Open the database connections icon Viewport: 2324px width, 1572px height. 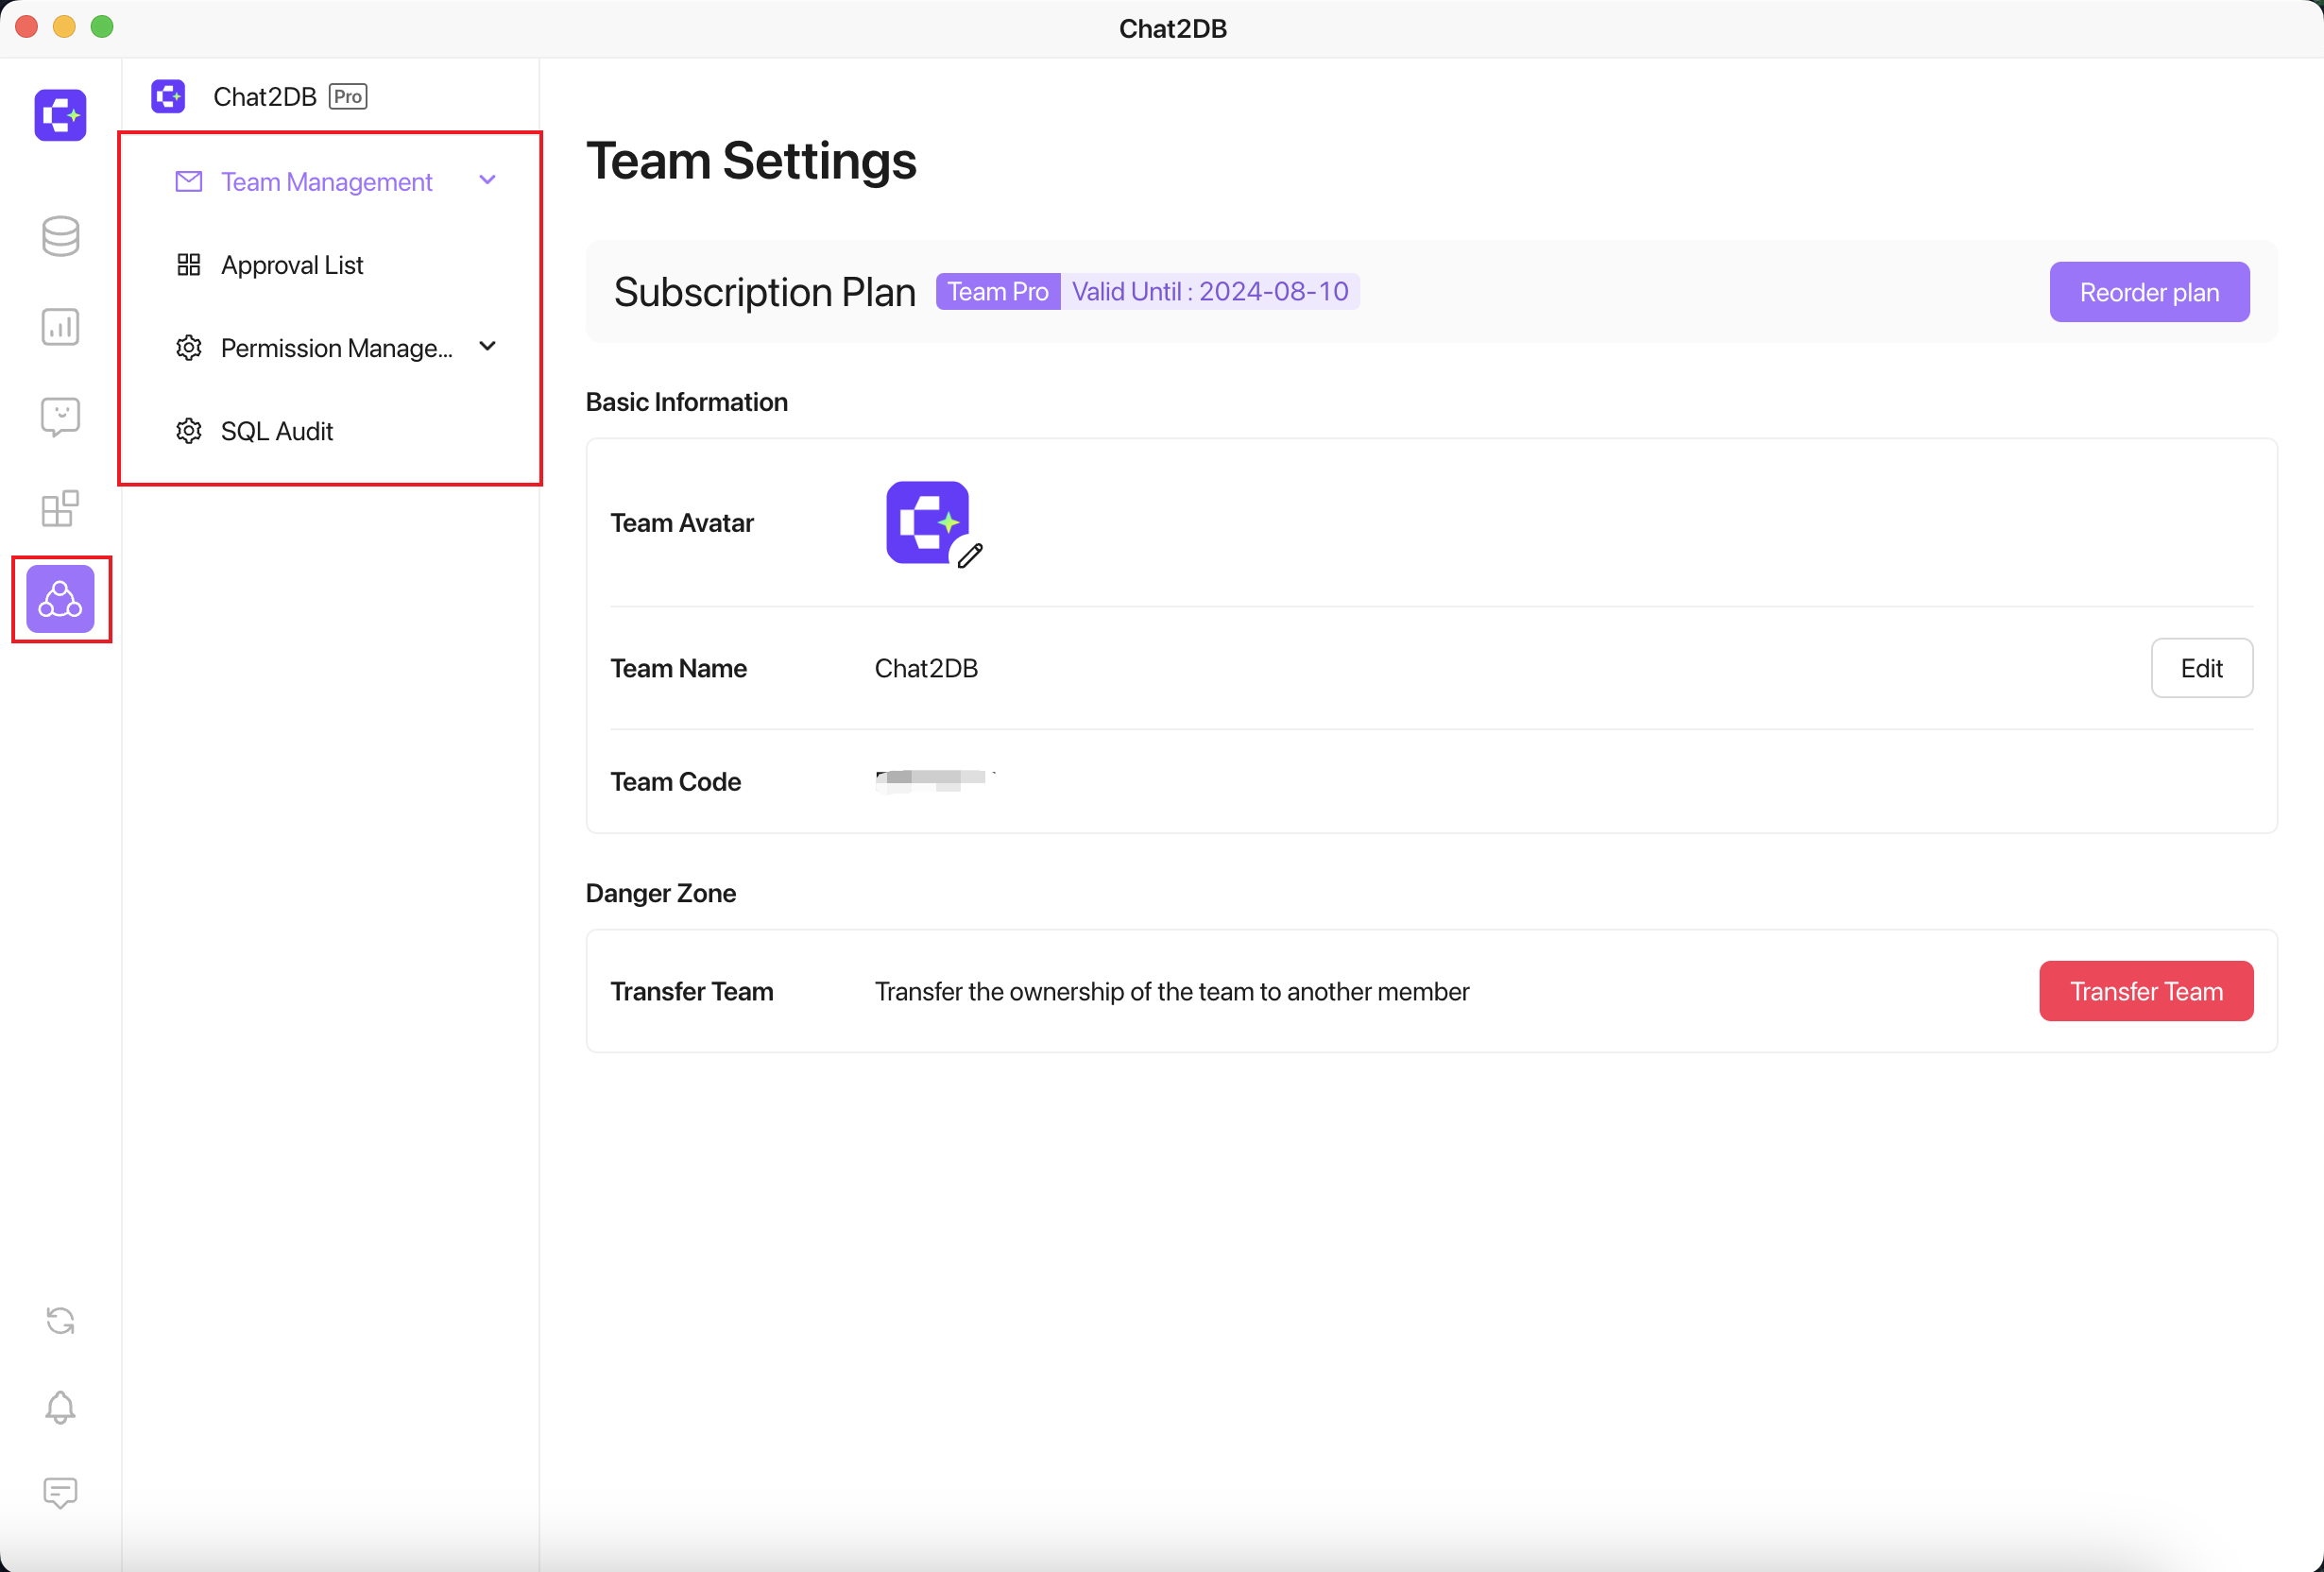[x=60, y=236]
